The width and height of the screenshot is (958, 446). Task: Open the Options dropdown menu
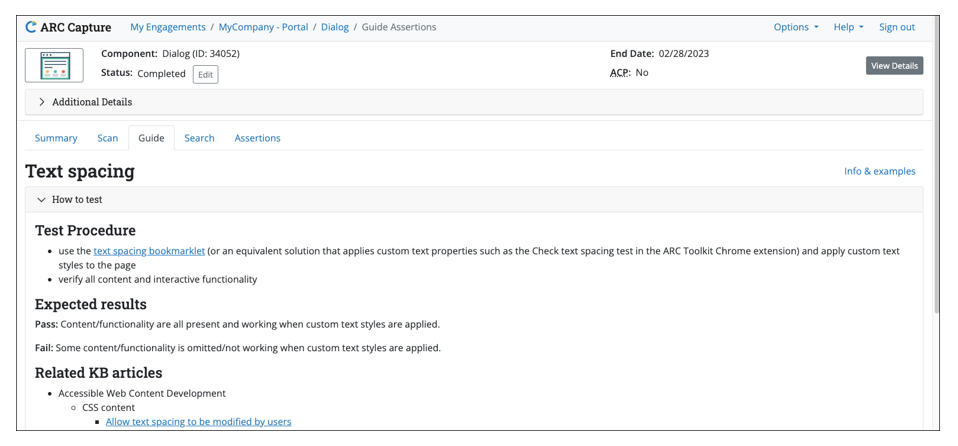coord(795,27)
